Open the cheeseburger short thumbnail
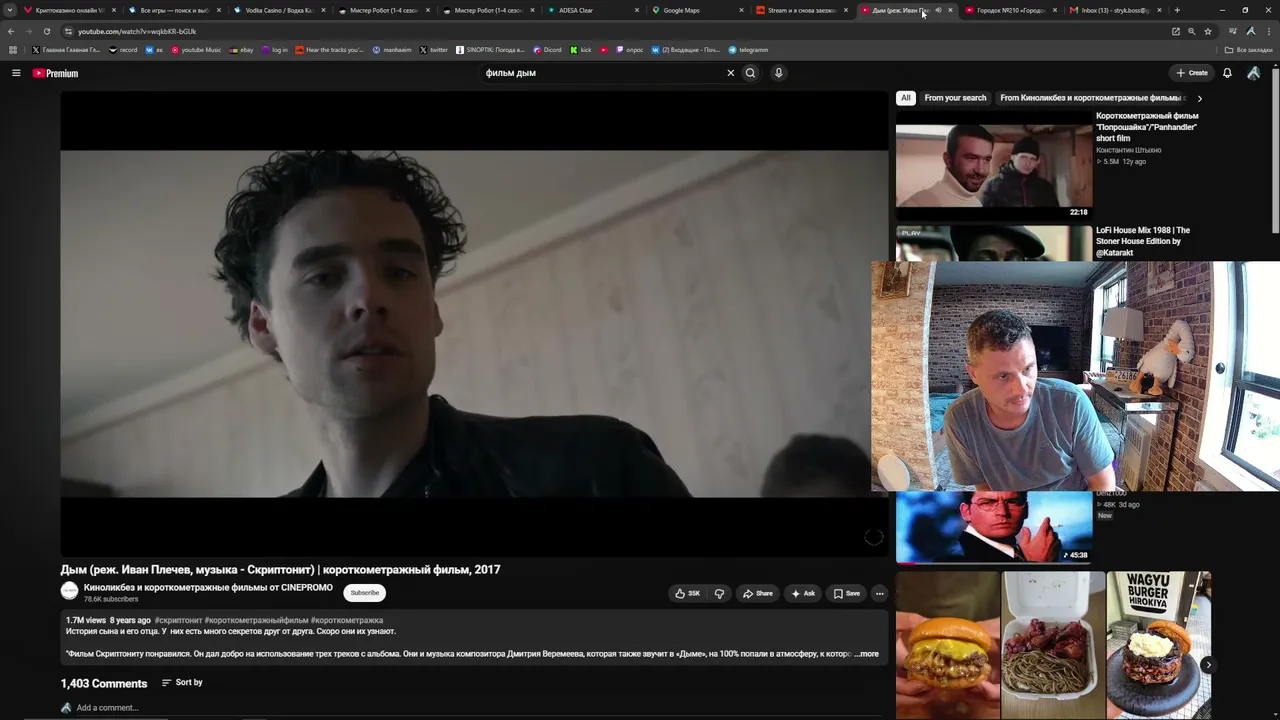The image size is (1280, 720). click(x=948, y=645)
